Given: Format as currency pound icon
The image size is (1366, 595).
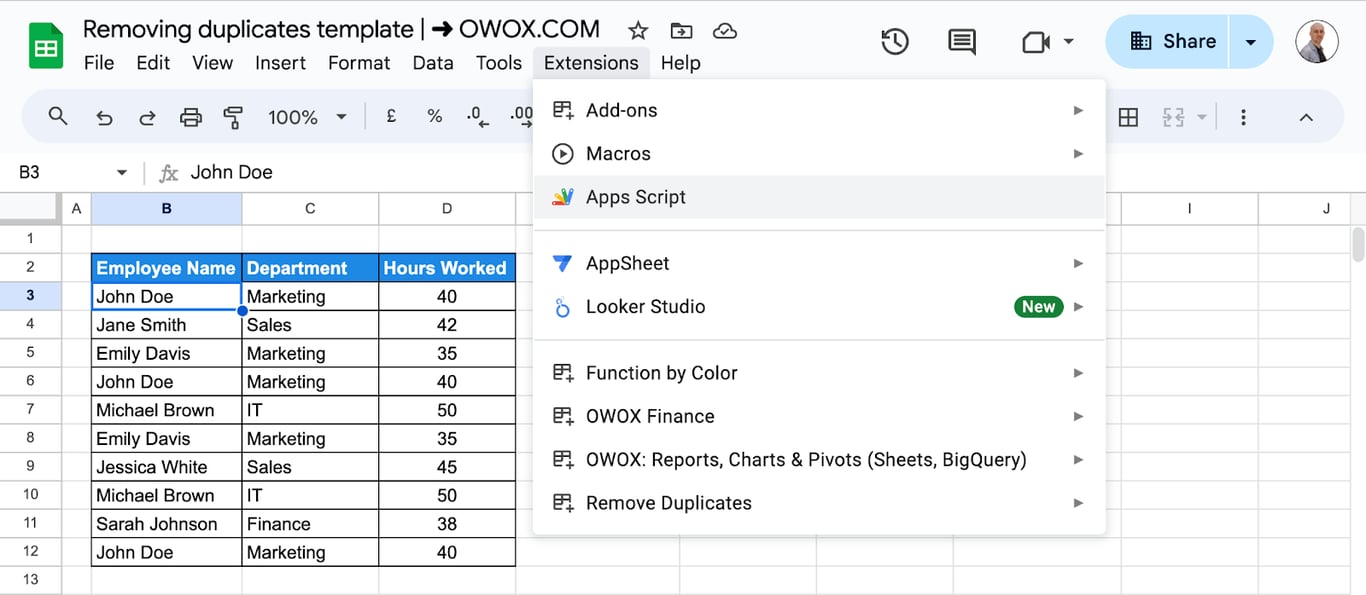Looking at the screenshot, I should tap(391, 117).
